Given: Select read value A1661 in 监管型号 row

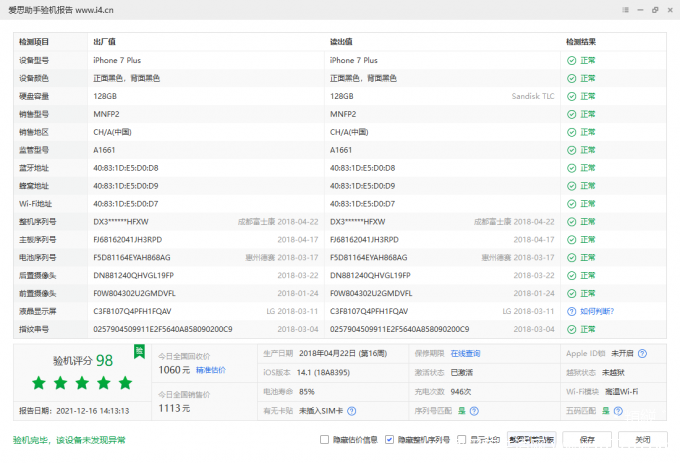Looking at the screenshot, I should pos(341,150).
